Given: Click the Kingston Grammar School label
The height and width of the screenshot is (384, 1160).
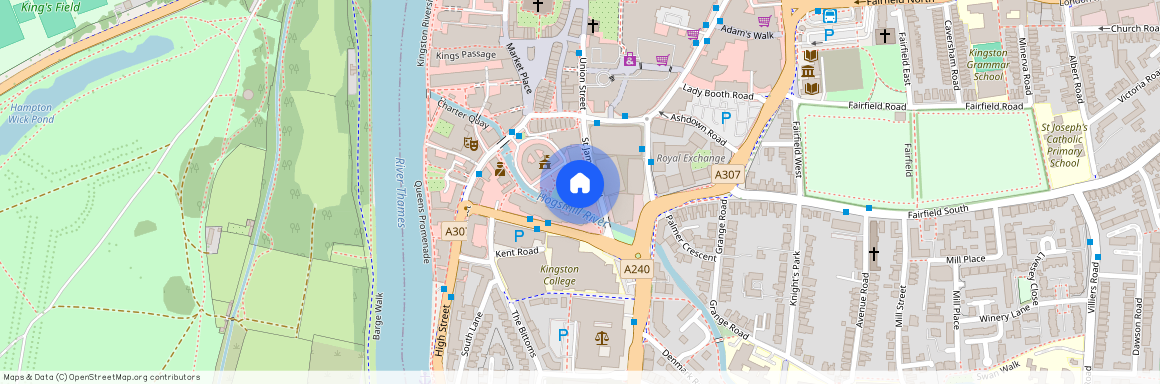Looking at the screenshot, I should pos(989,64).
